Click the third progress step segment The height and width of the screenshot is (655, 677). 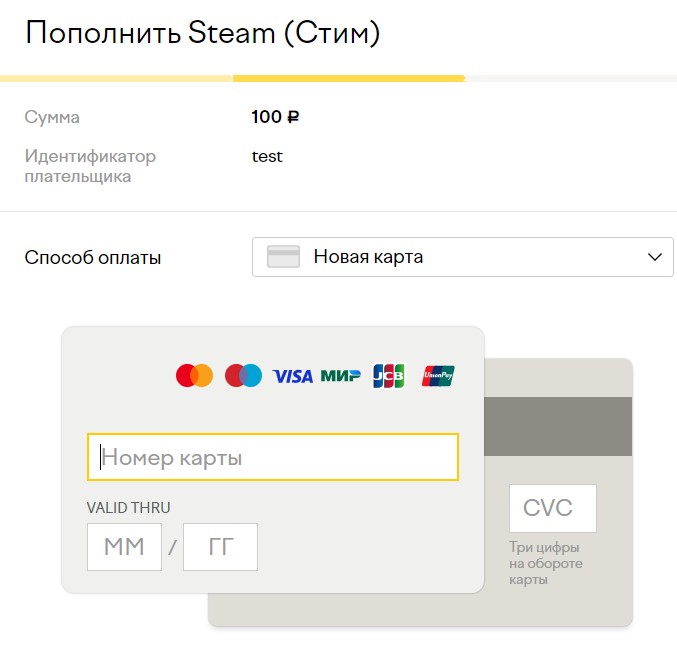(570, 78)
